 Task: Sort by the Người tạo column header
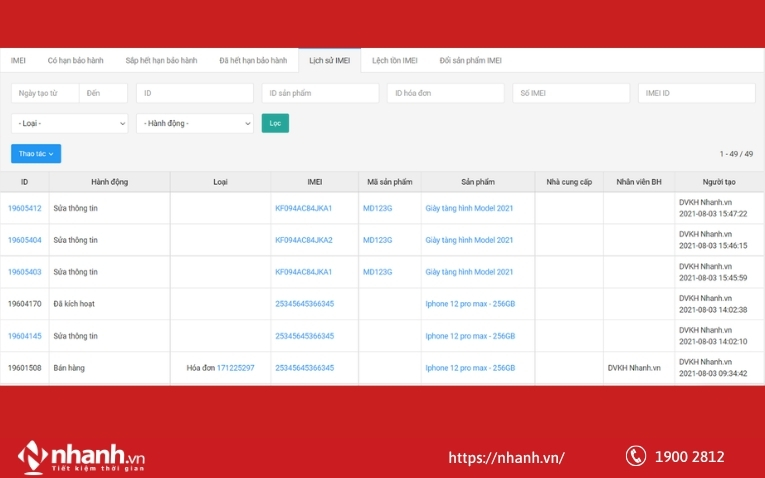[718, 182]
